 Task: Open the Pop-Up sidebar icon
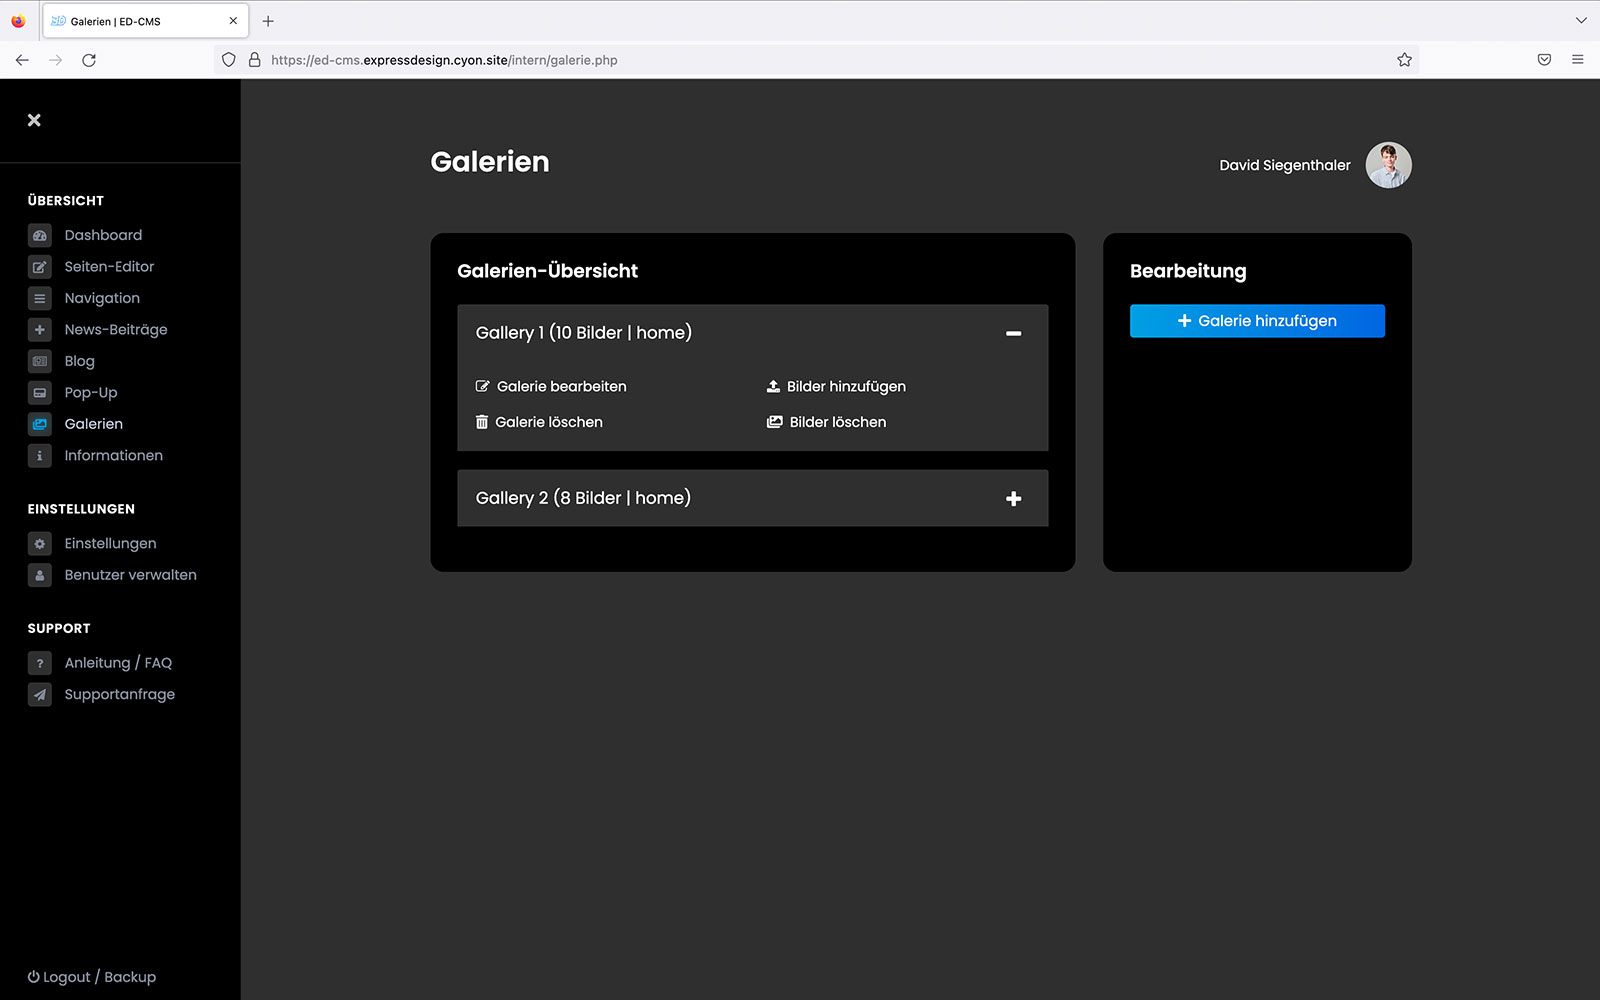click(x=40, y=393)
